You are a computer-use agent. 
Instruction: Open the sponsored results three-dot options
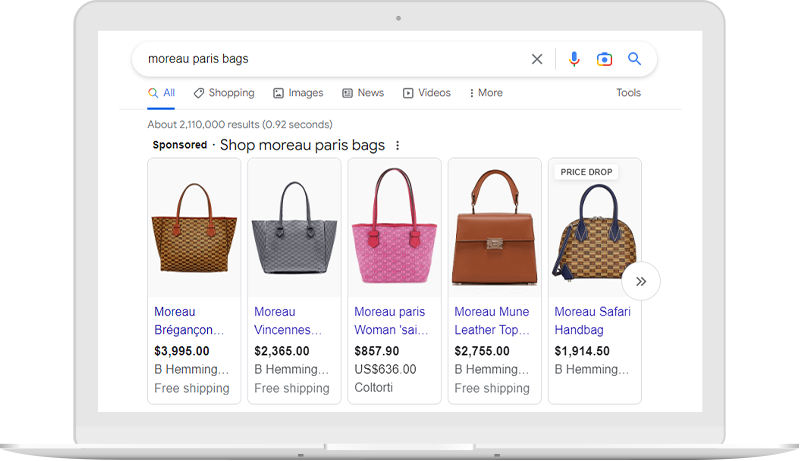(x=397, y=145)
